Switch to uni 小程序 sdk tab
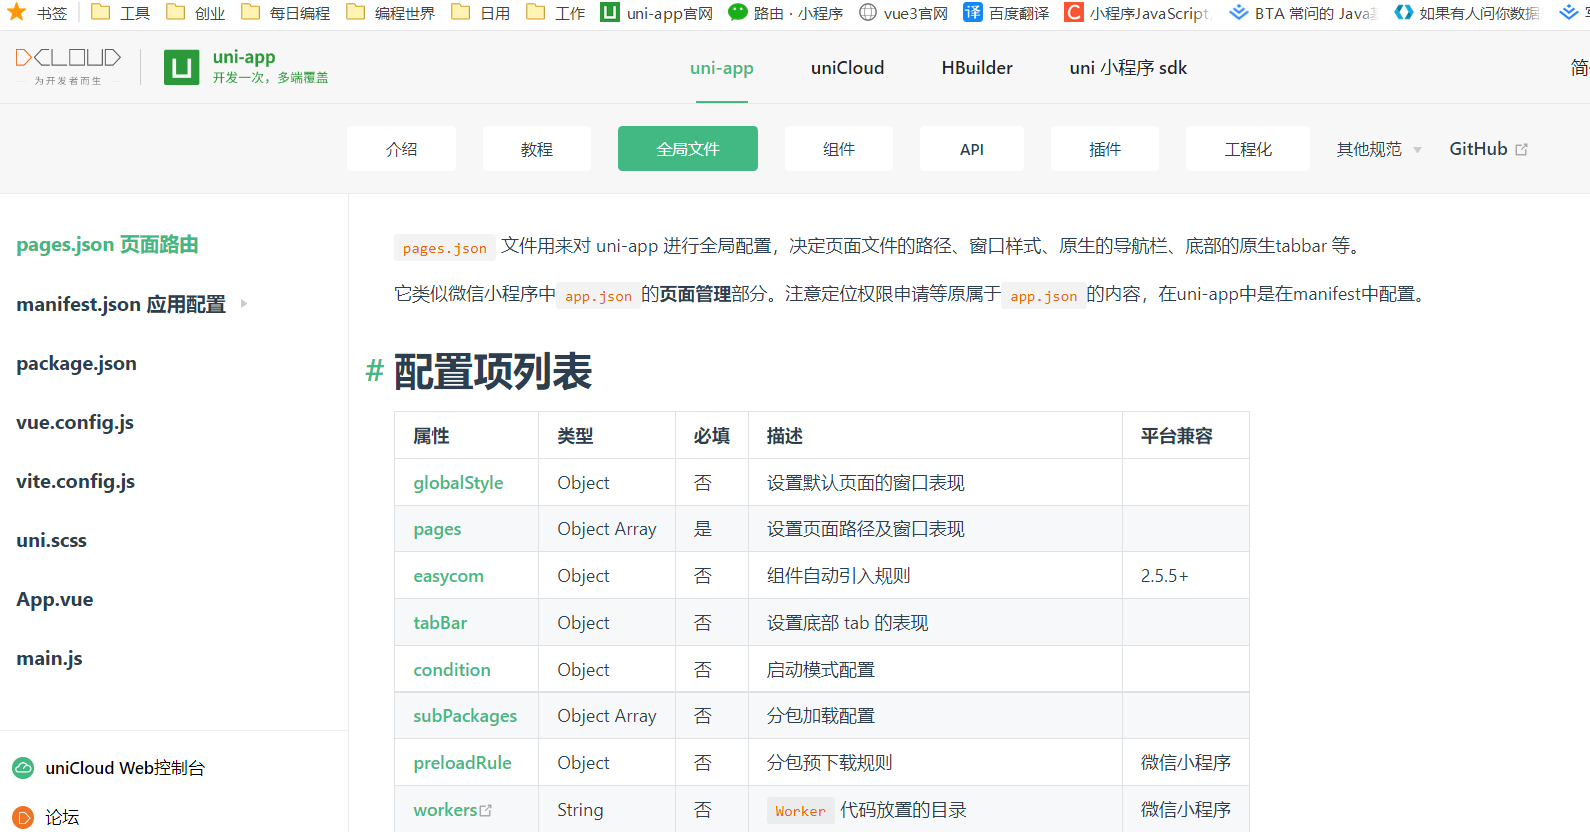This screenshot has height=832, width=1590. pyautogui.click(x=1128, y=68)
